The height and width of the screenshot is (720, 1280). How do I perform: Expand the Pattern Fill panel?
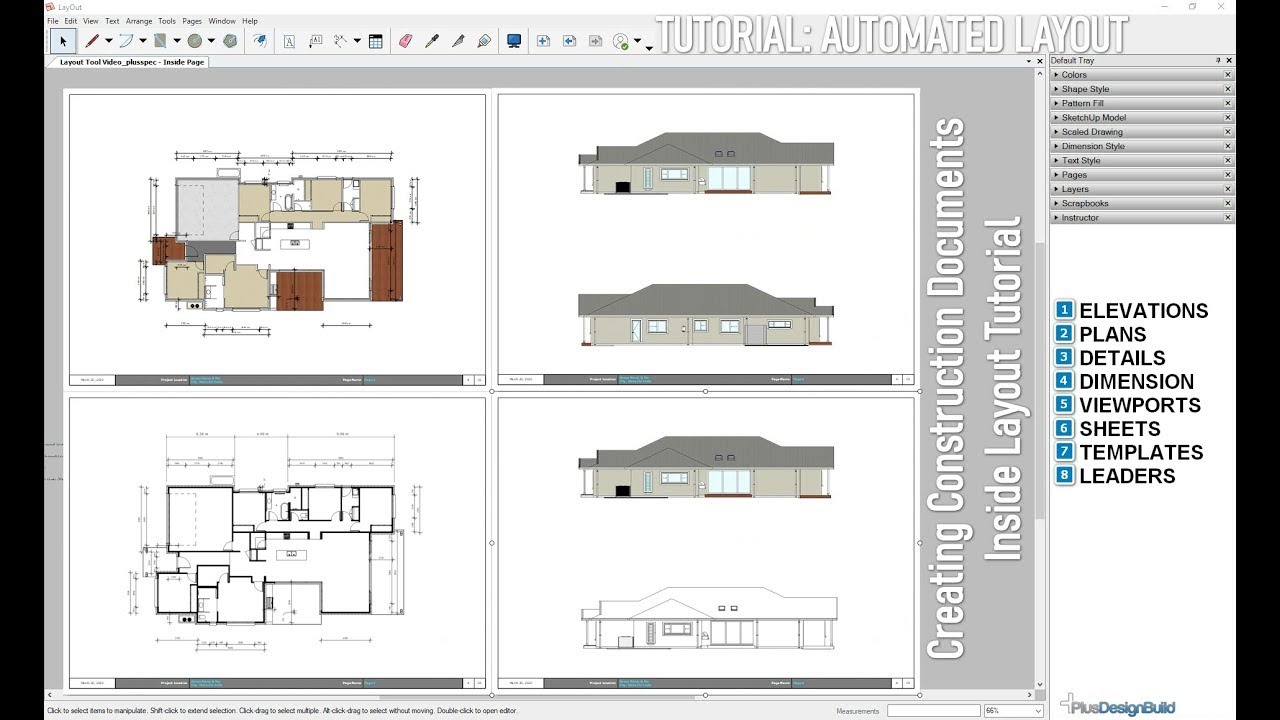(x=1143, y=103)
